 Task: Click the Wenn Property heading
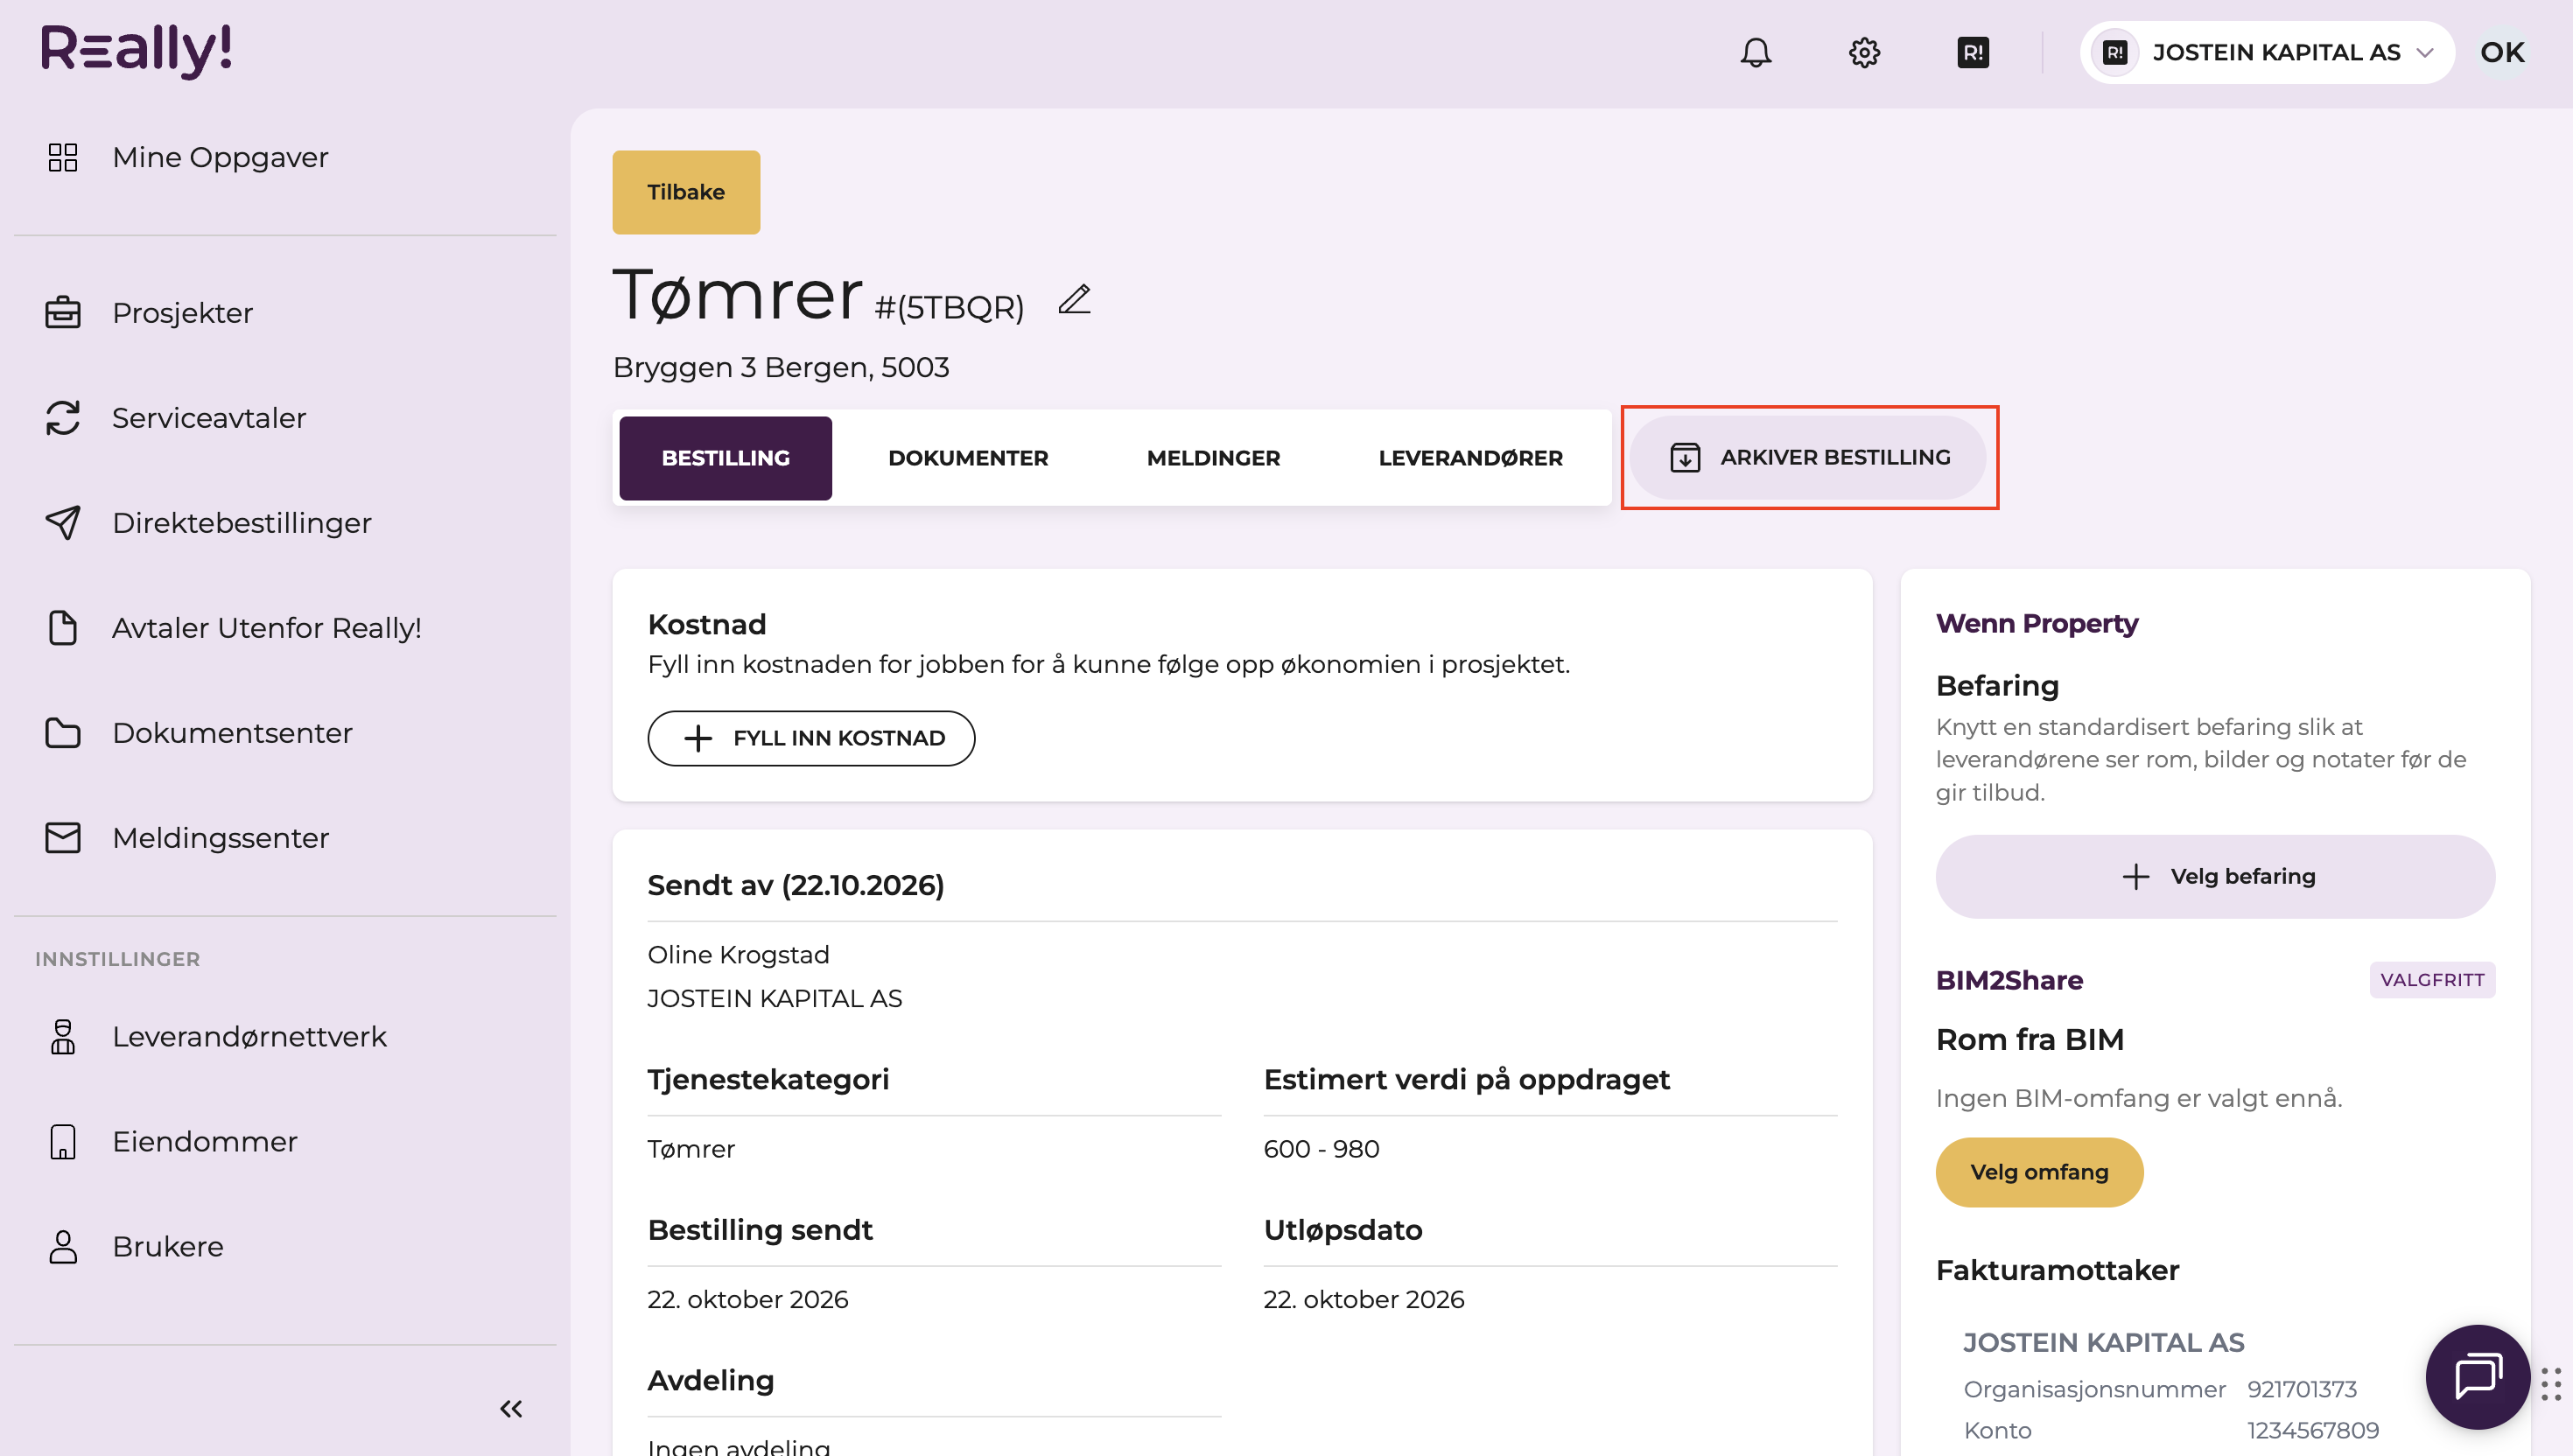(x=2037, y=623)
